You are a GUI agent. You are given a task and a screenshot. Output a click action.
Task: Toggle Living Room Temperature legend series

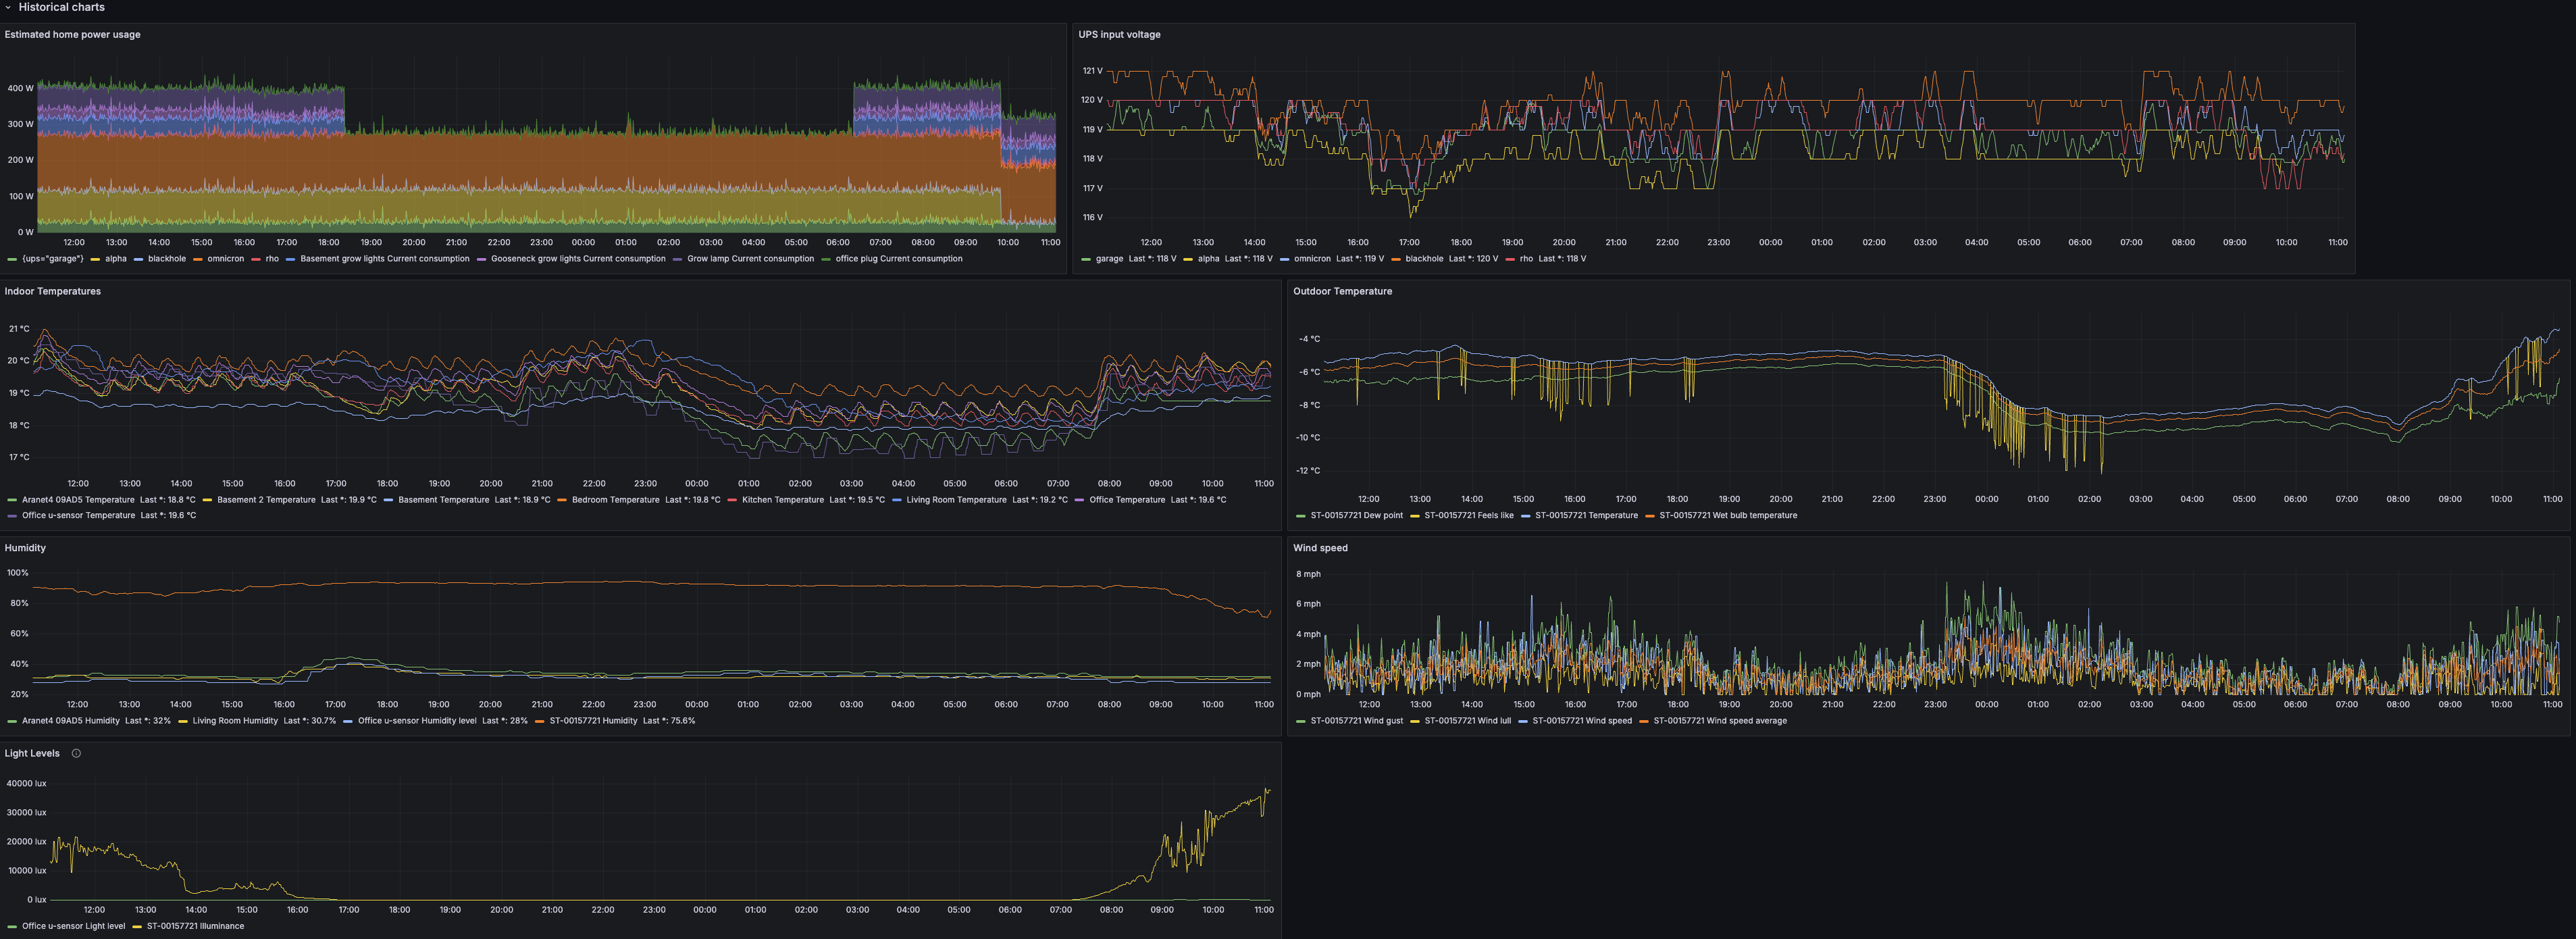[956, 500]
